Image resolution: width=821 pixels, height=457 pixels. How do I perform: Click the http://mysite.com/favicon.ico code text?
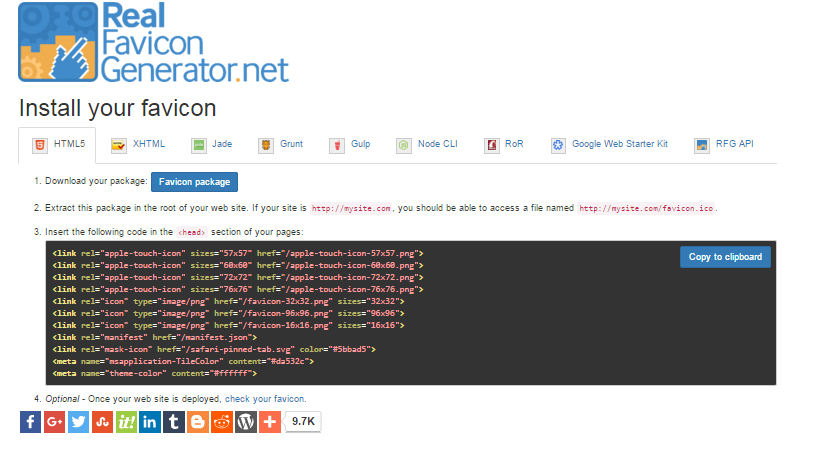click(x=646, y=208)
